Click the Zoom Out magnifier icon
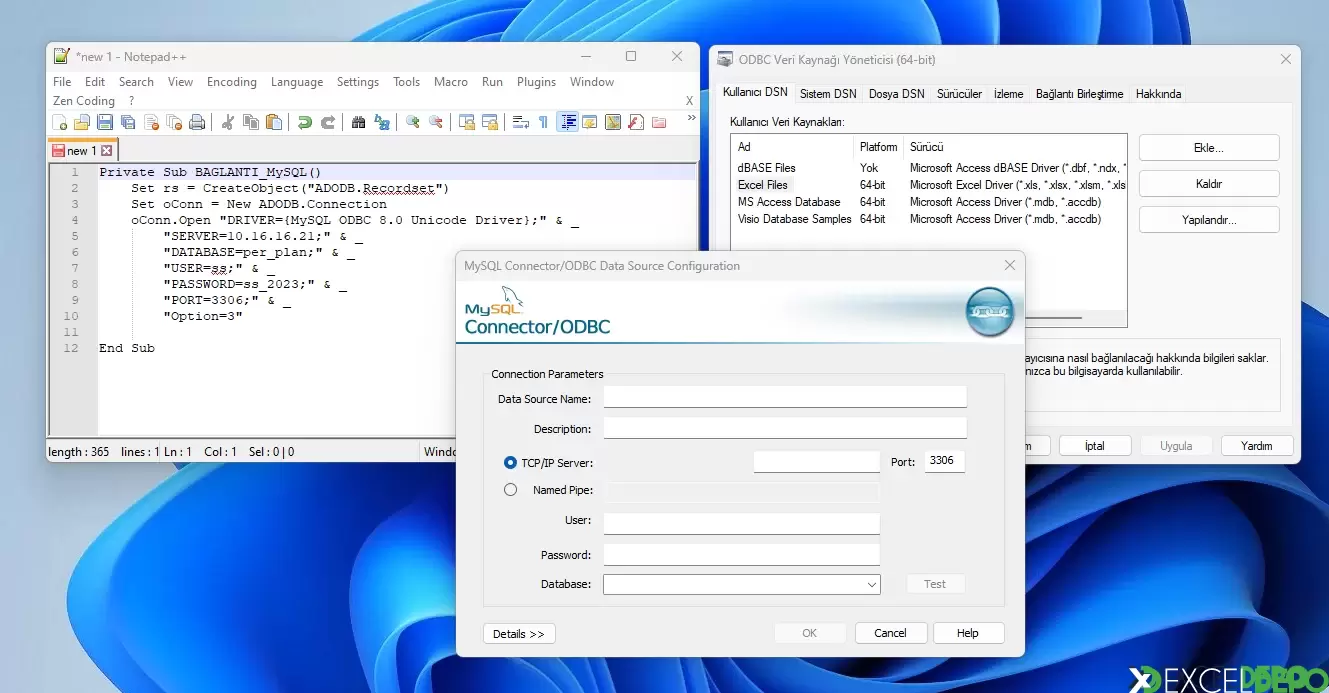This screenshot has width=1329, height=693. coord(436,123)
